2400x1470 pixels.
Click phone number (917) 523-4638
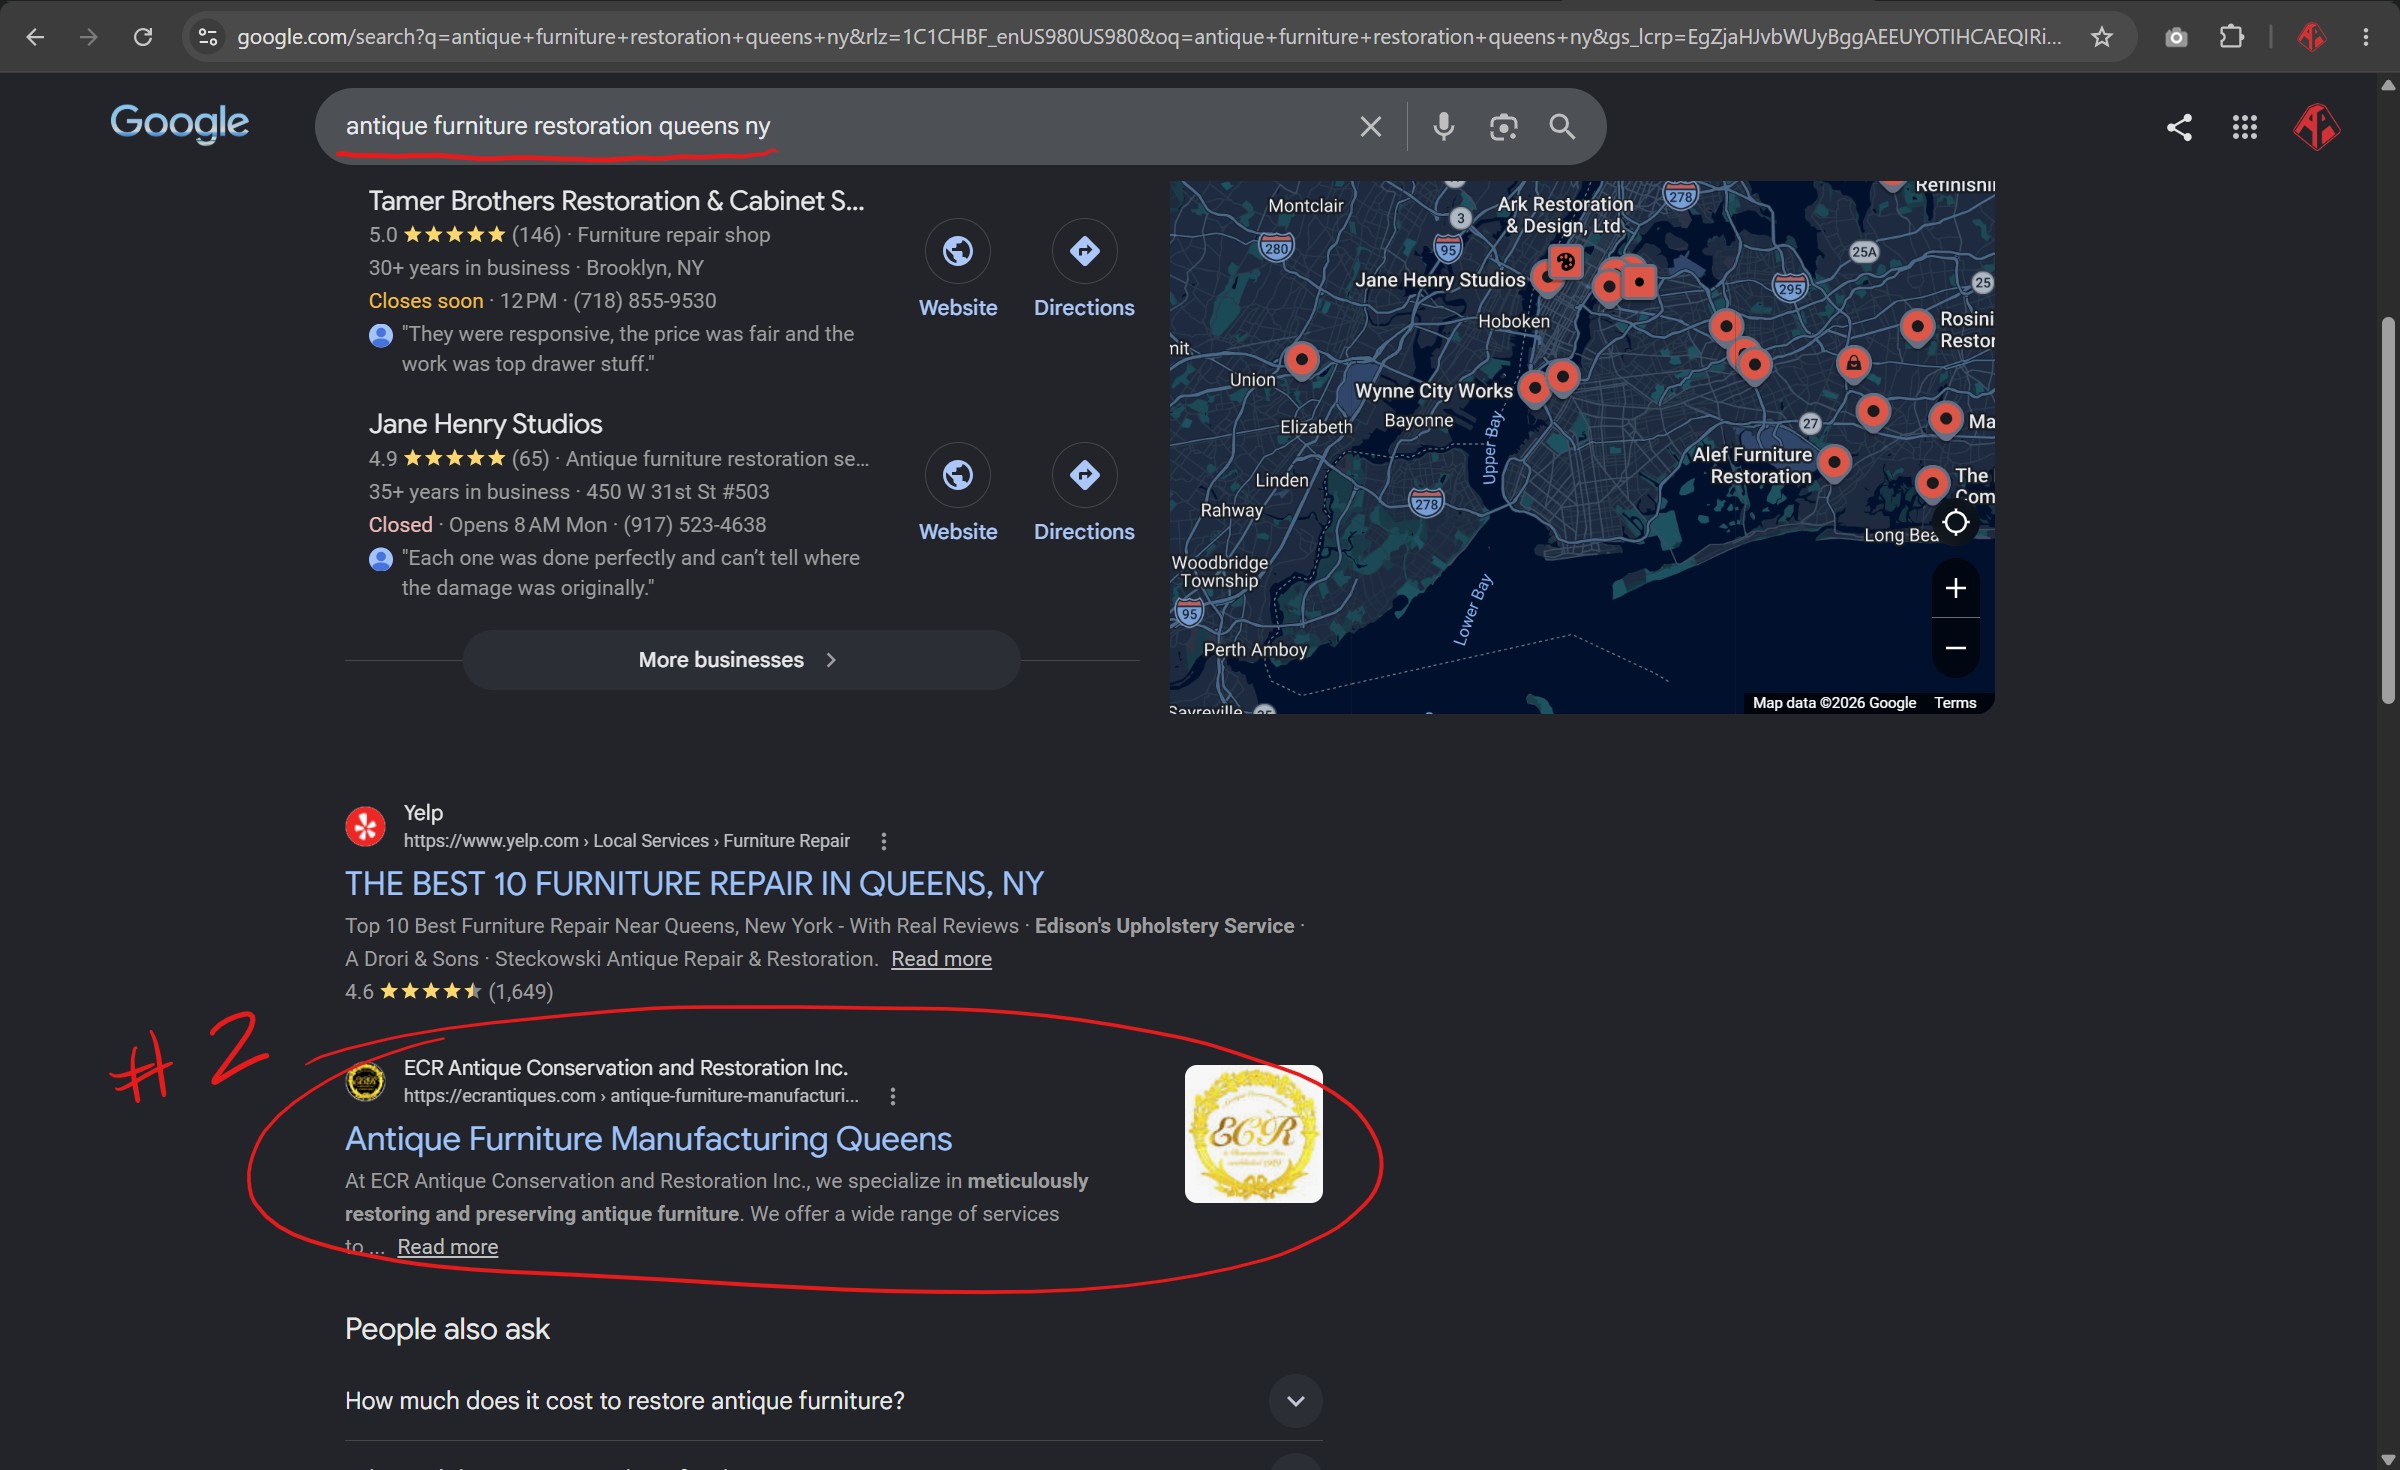[694, 525]
